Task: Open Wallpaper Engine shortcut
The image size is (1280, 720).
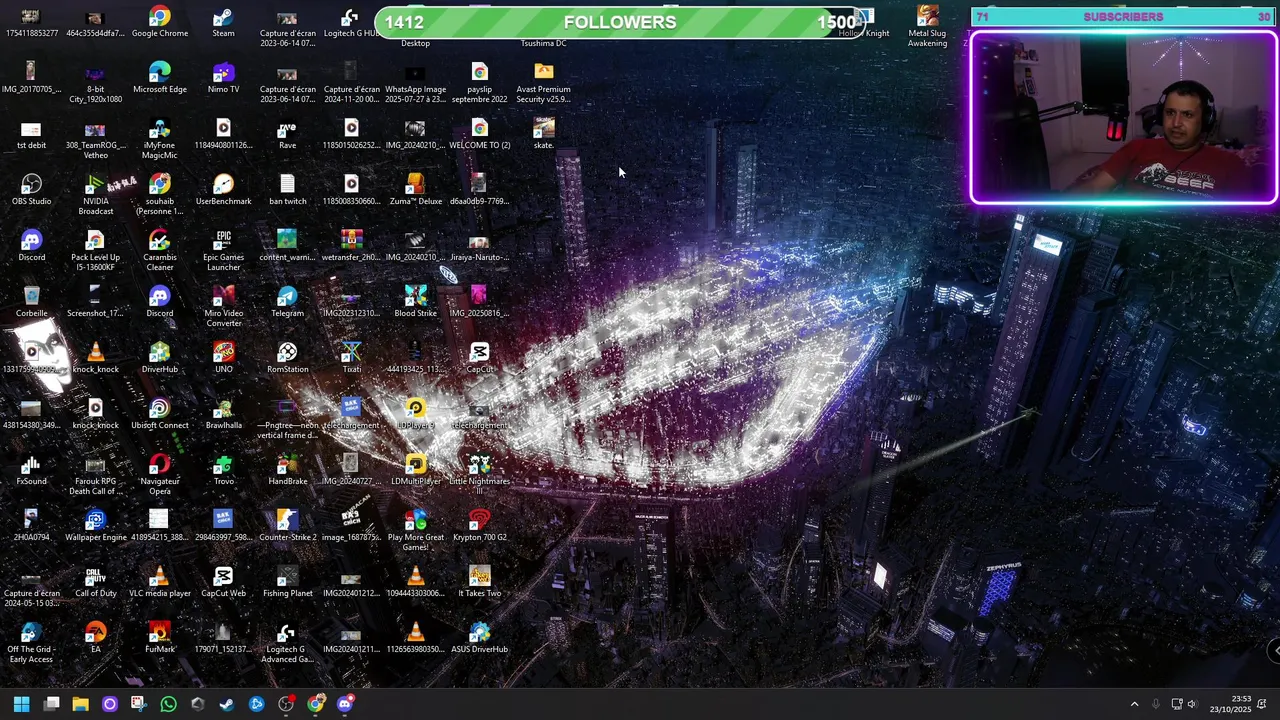Action: [x=96, y=527]
